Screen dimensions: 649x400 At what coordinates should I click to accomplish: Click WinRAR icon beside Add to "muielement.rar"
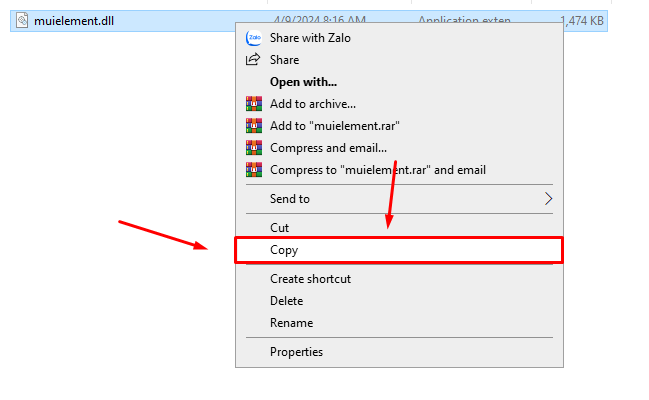253,126
